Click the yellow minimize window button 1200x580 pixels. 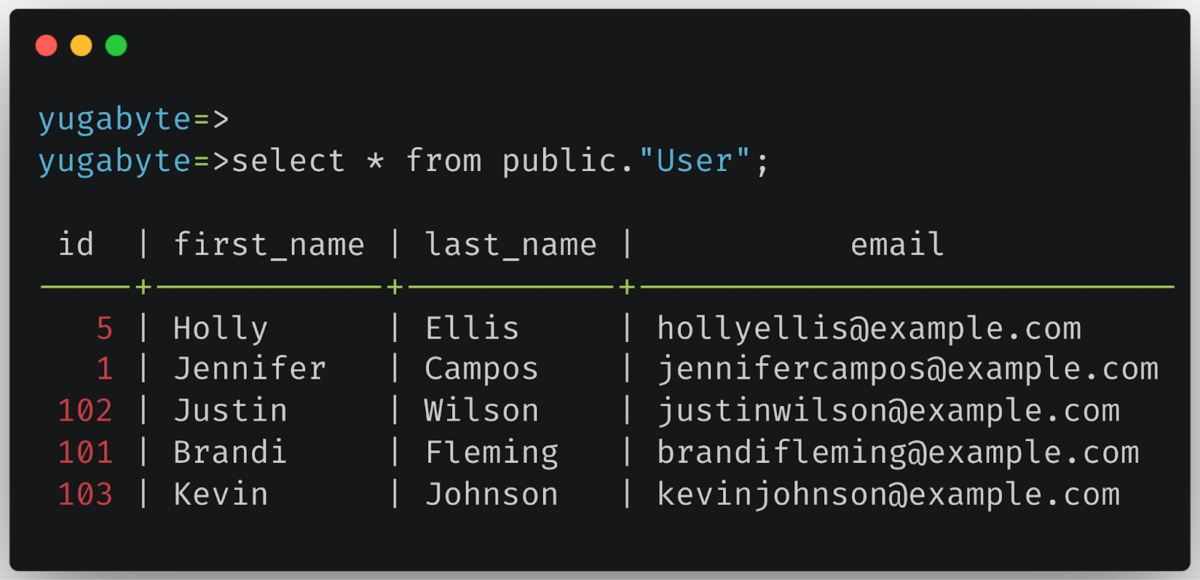click(81, 45)
